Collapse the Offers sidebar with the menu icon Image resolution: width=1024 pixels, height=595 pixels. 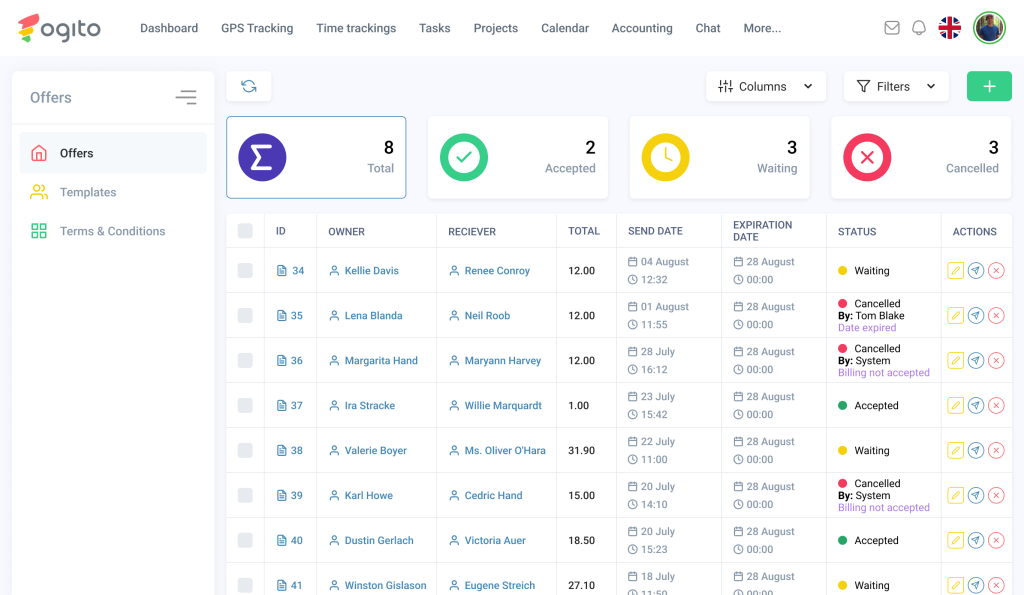186,97
